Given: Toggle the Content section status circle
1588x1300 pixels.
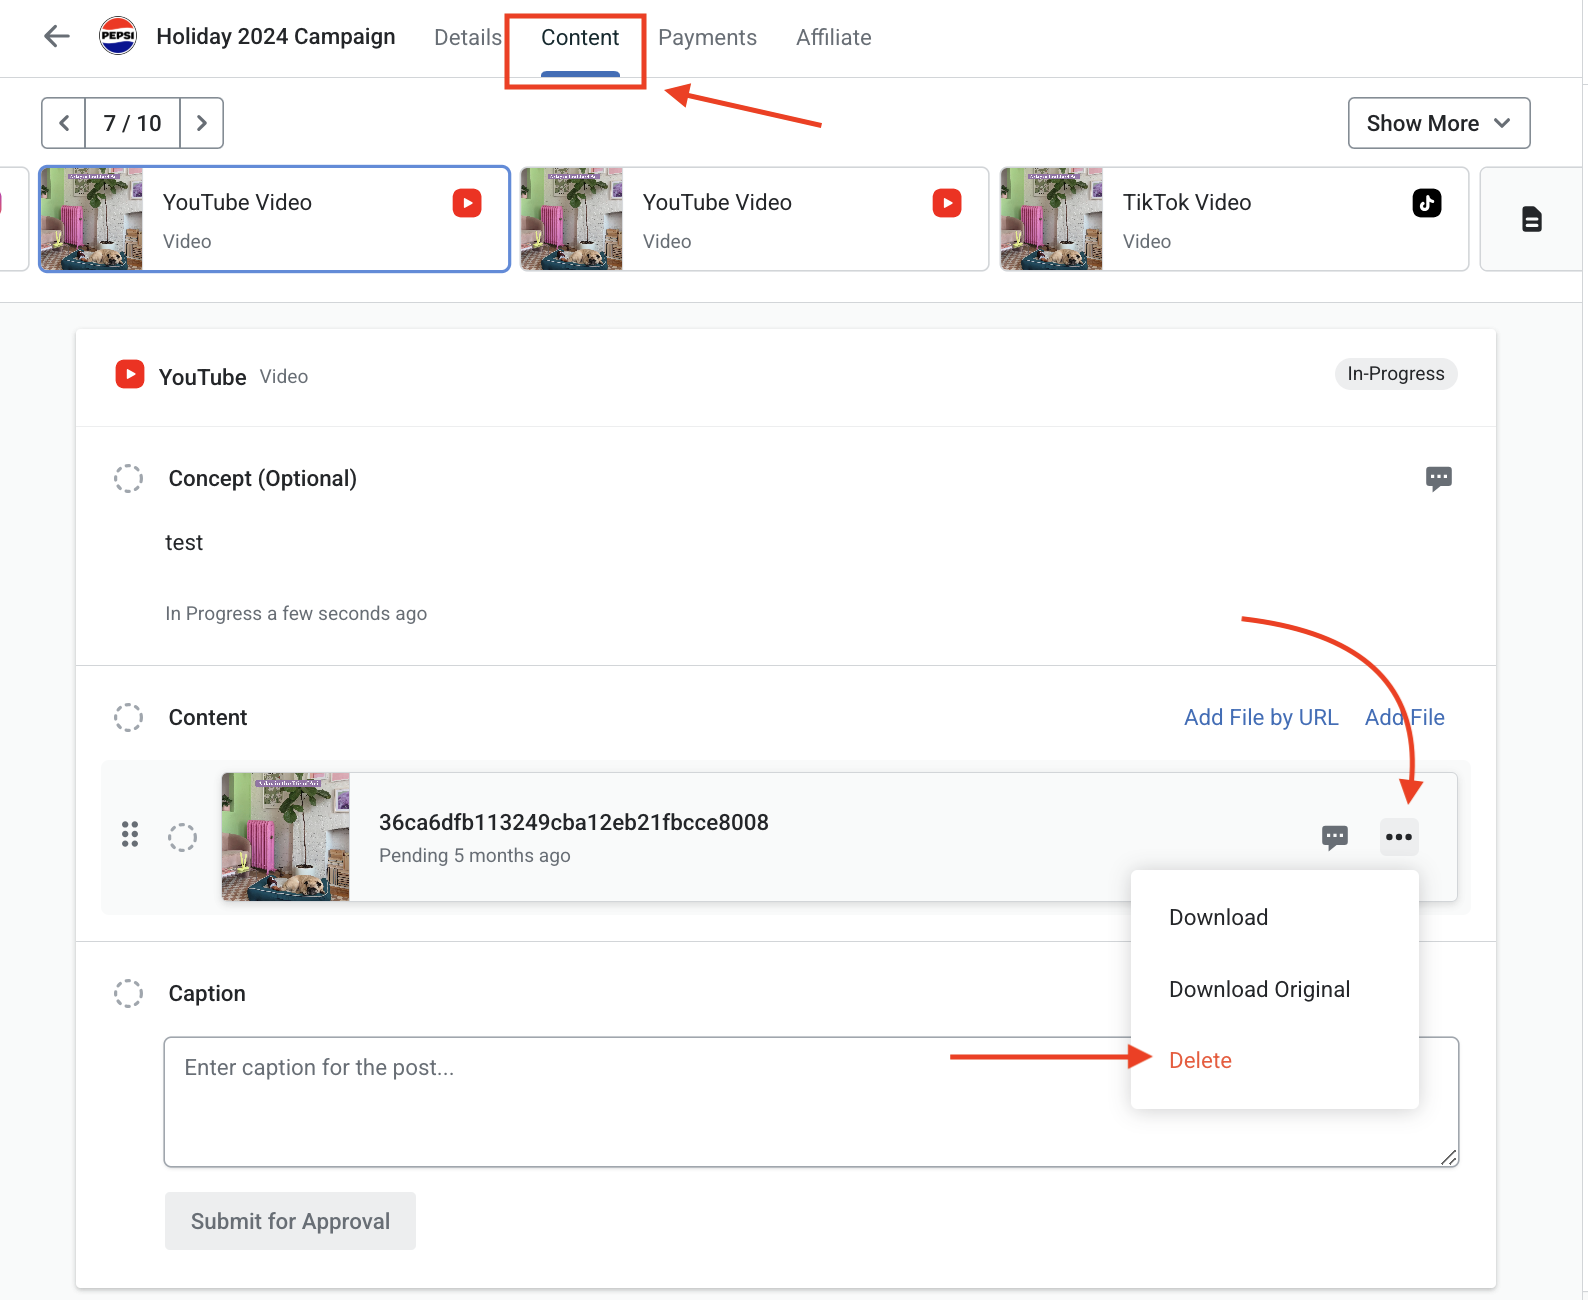Looking at the screenshot, I should tap(128, 717).
